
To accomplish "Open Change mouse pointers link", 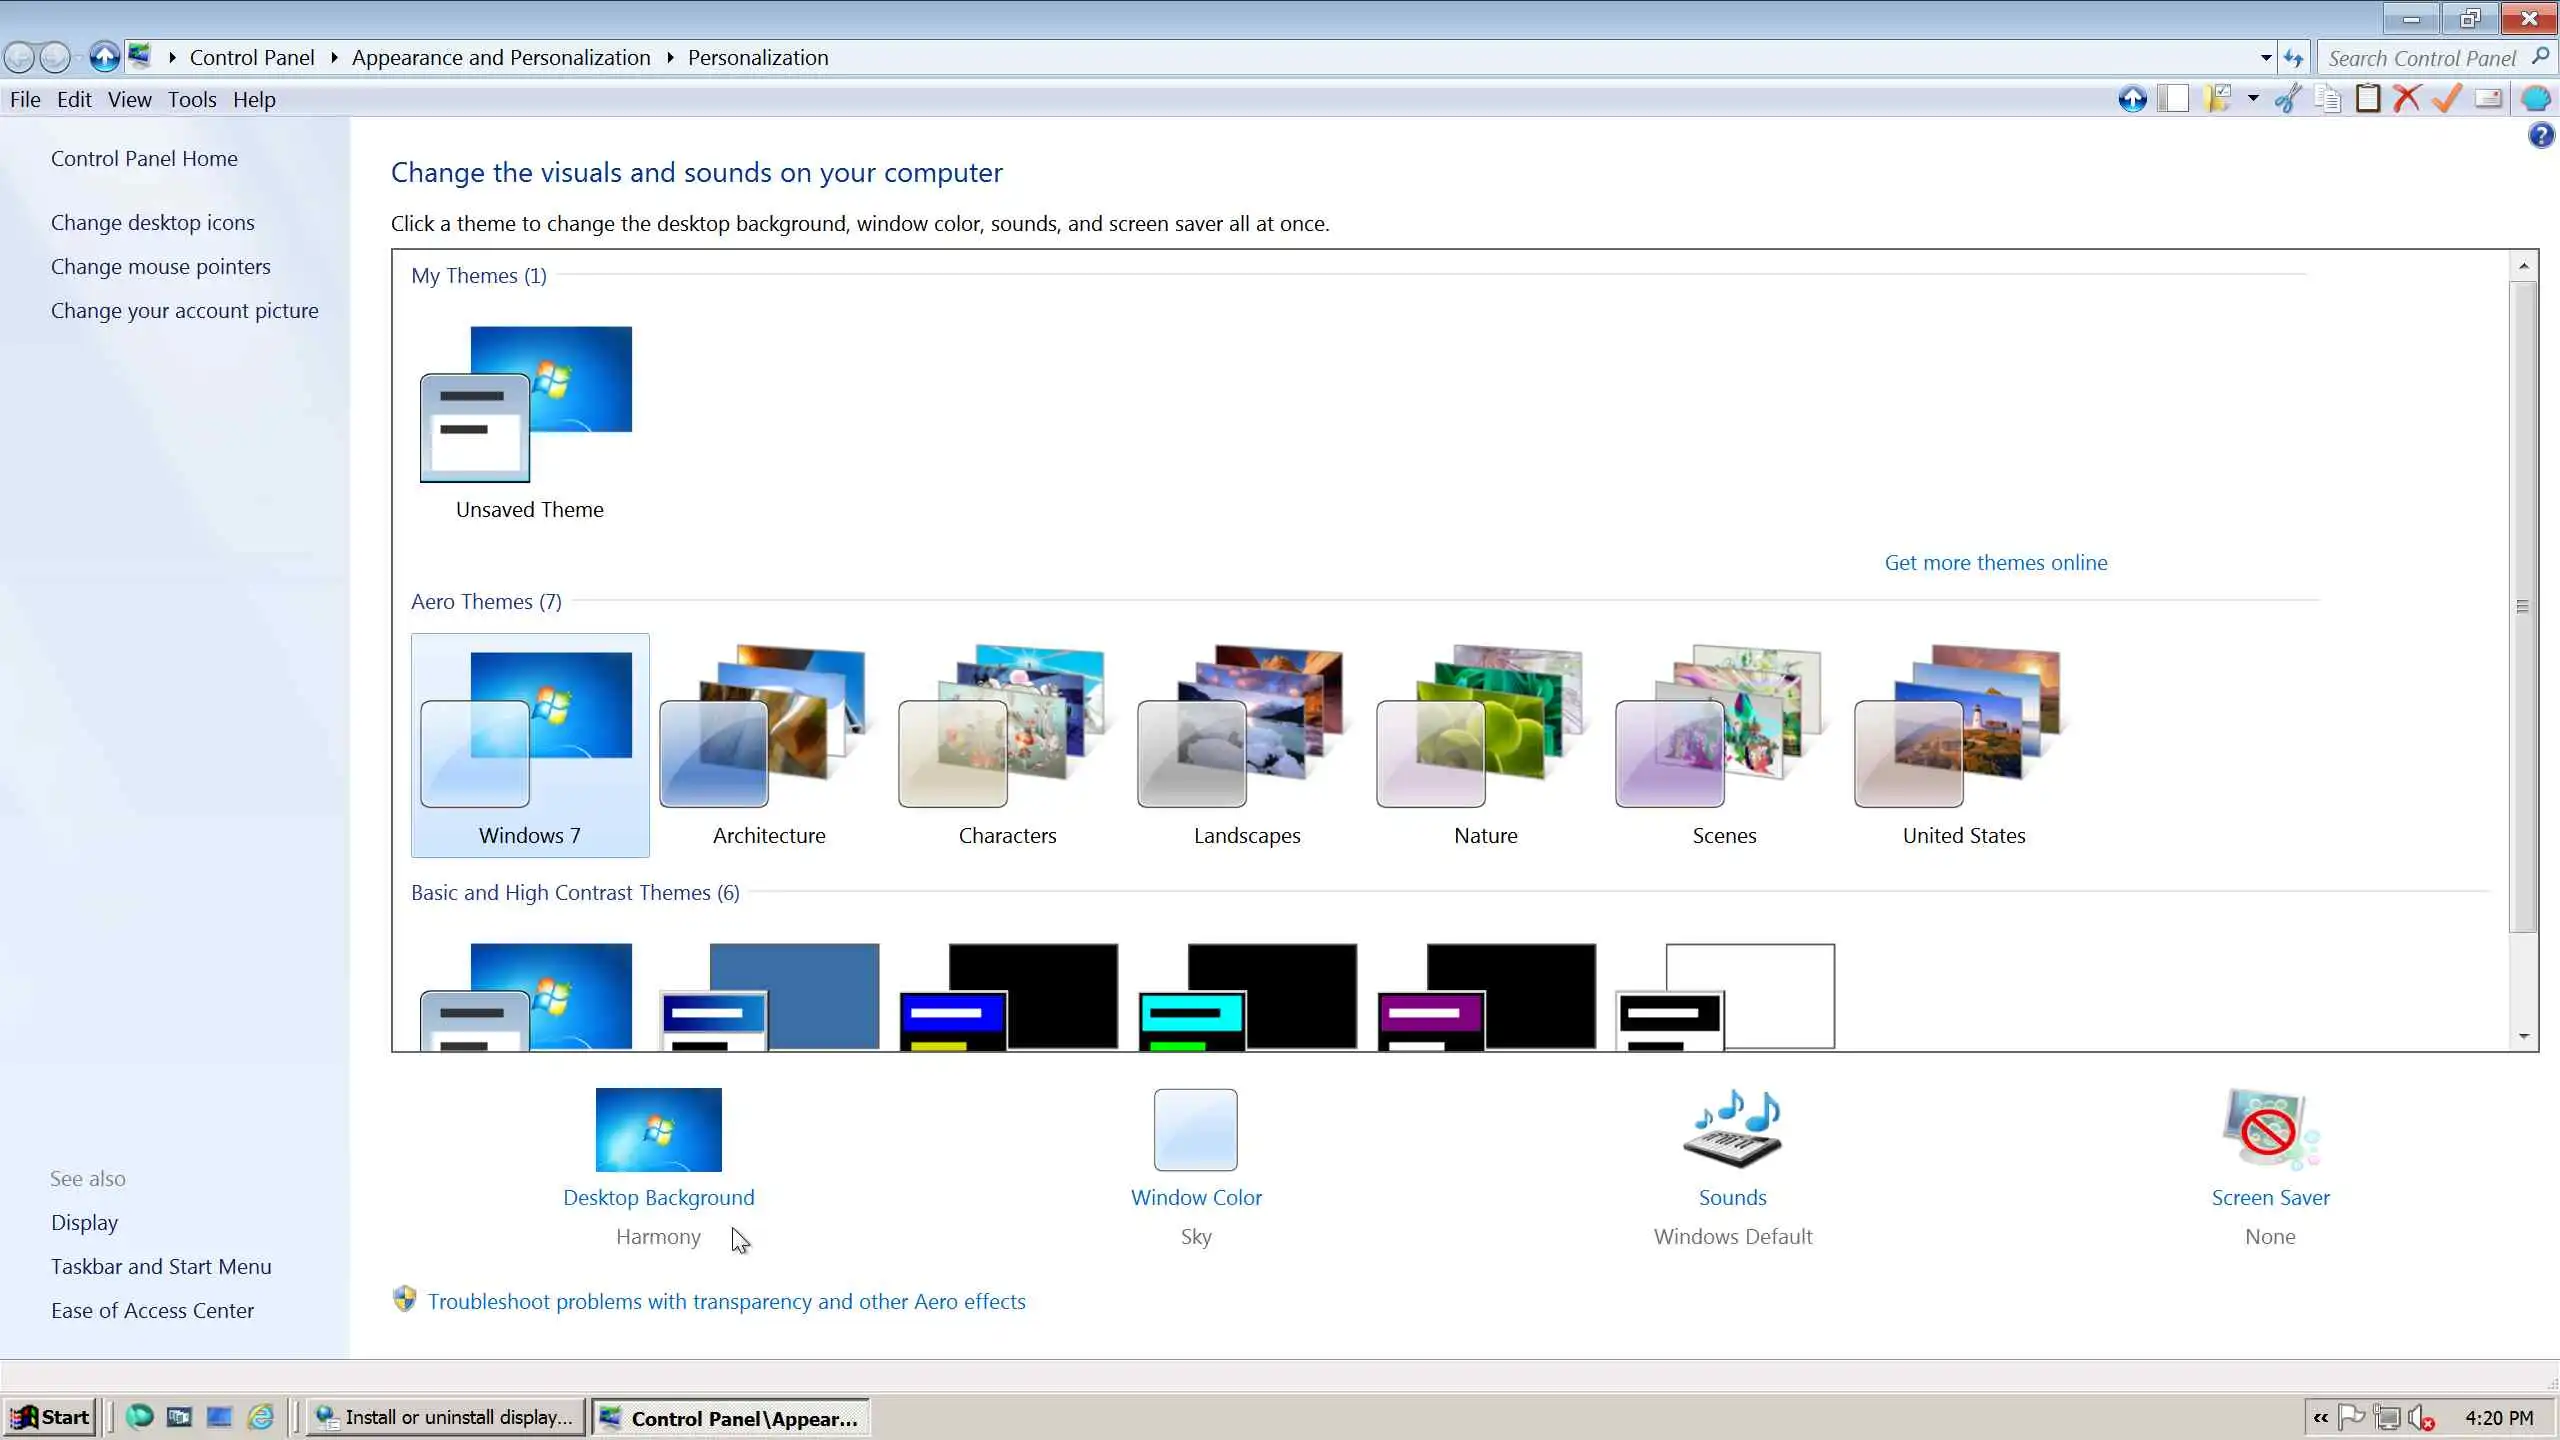I will [160, 267].
